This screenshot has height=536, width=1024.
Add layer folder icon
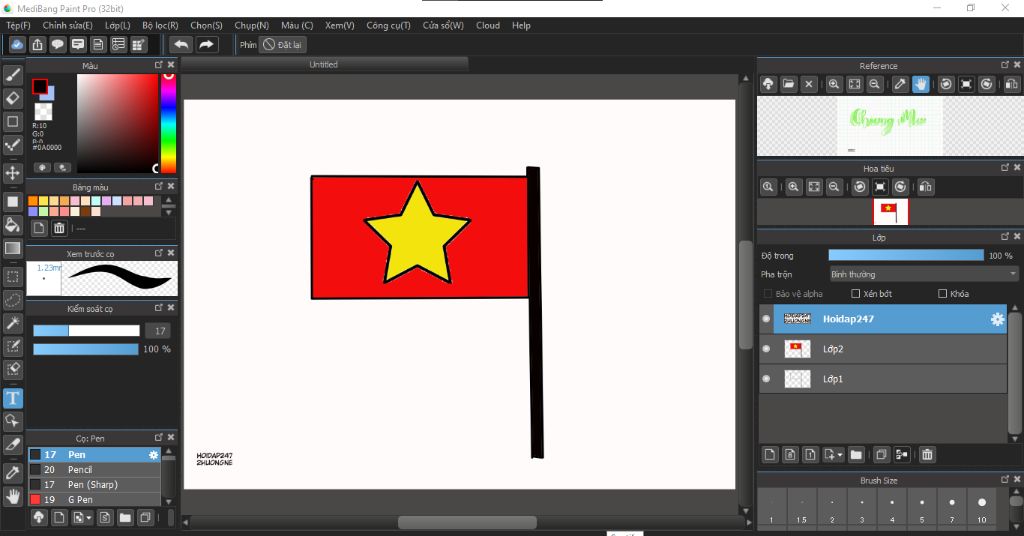coord(856,454)
